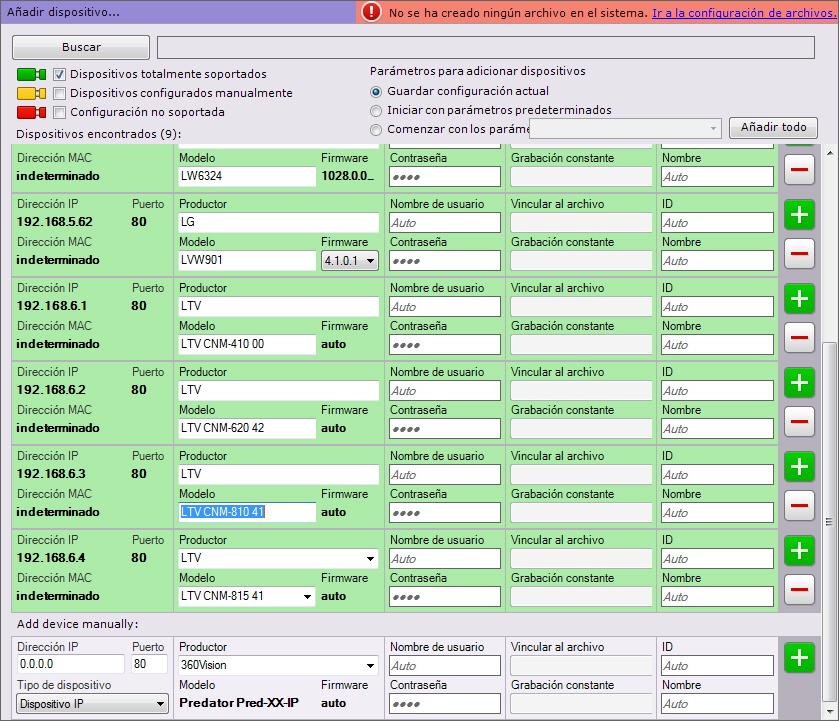Click green plus for device 192.168.5.62

click(799, 215)
